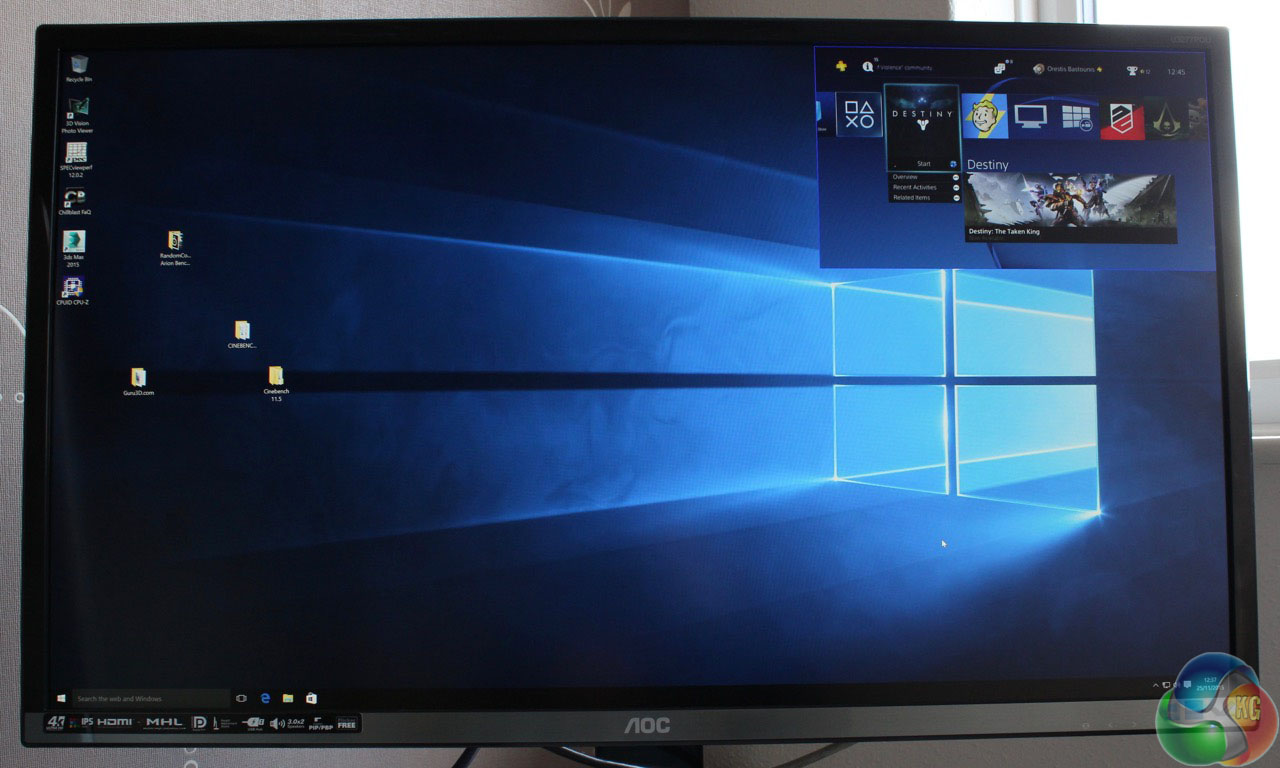Open the Orestis Bastounis profile

click(1067, 70)
